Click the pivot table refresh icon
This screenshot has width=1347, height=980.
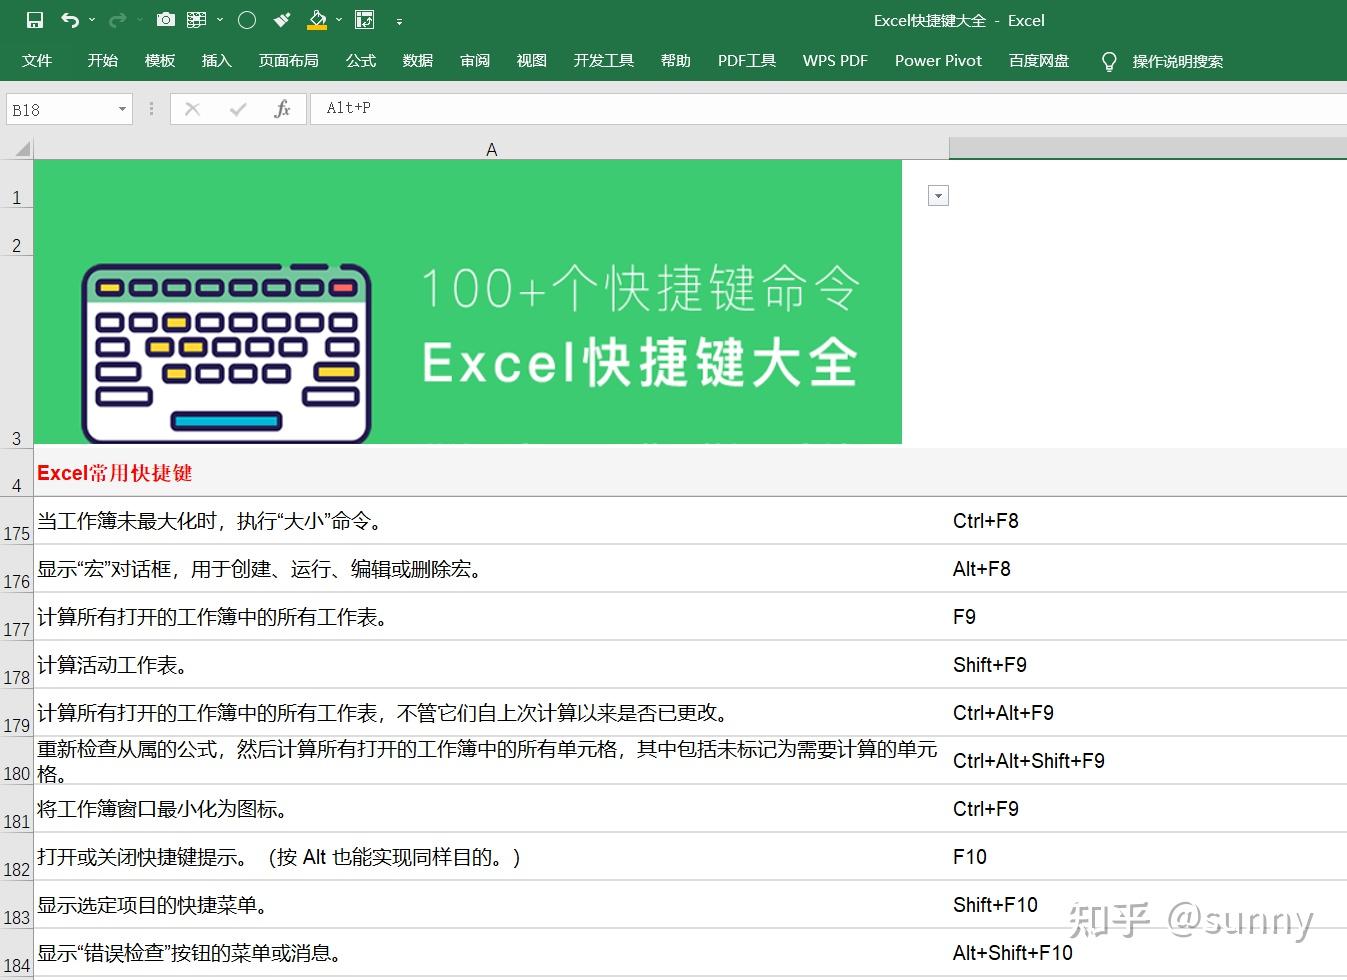(x=365, y=20)
